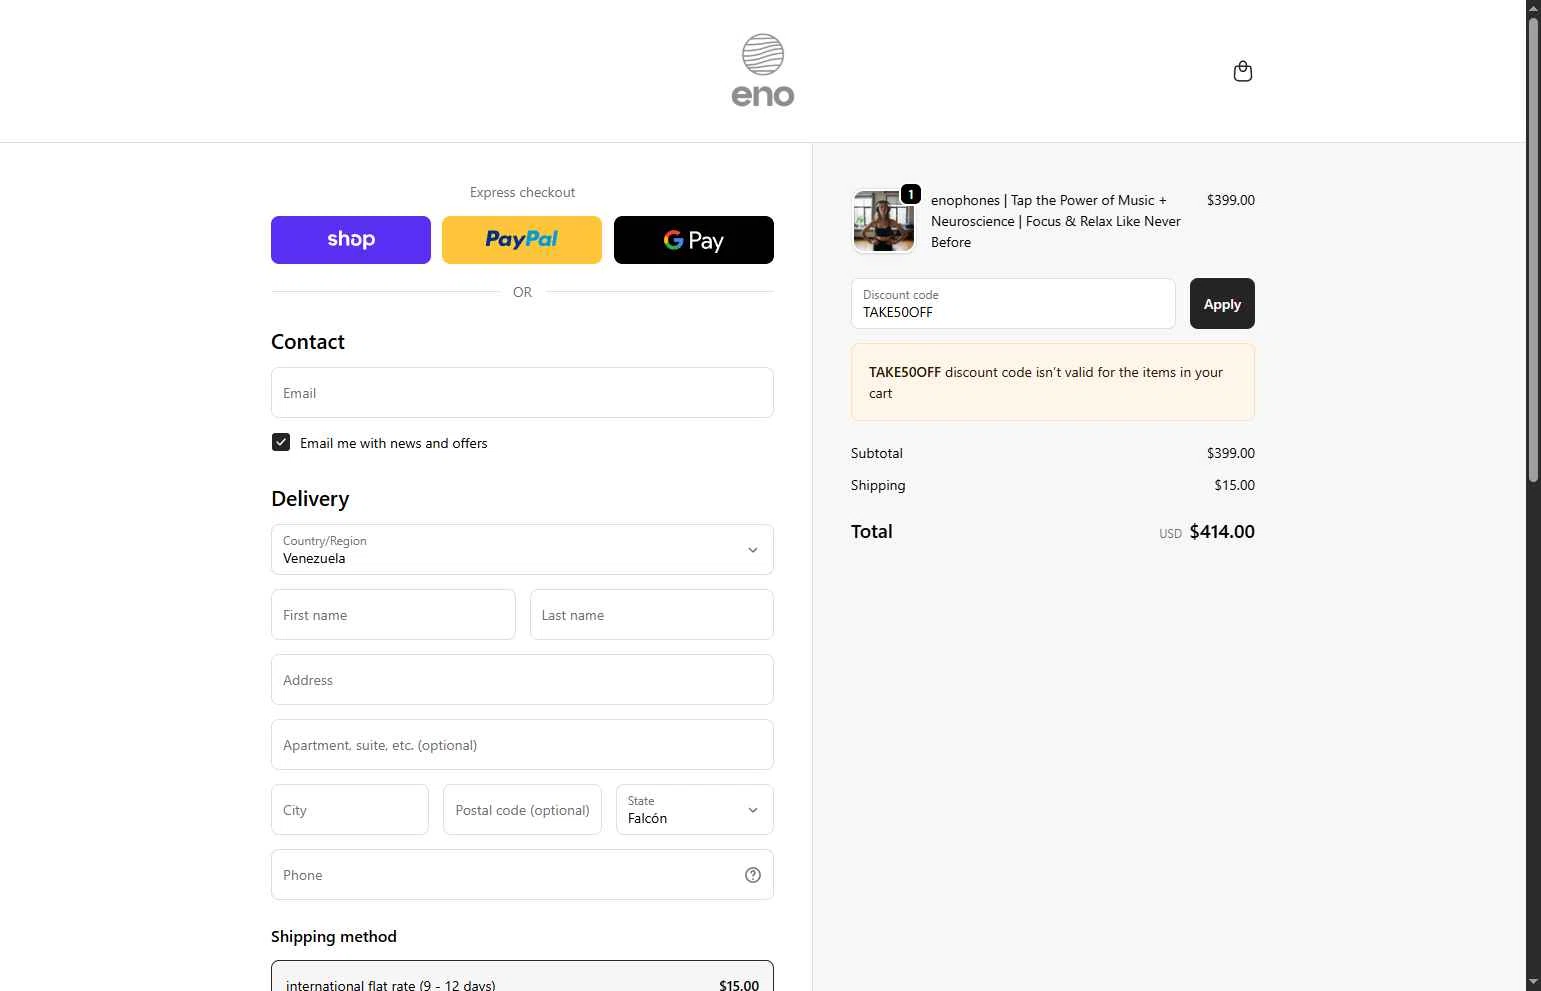Screen dimensions: 1541x991
Task: Focus the Address field
Action: point(522,680)
